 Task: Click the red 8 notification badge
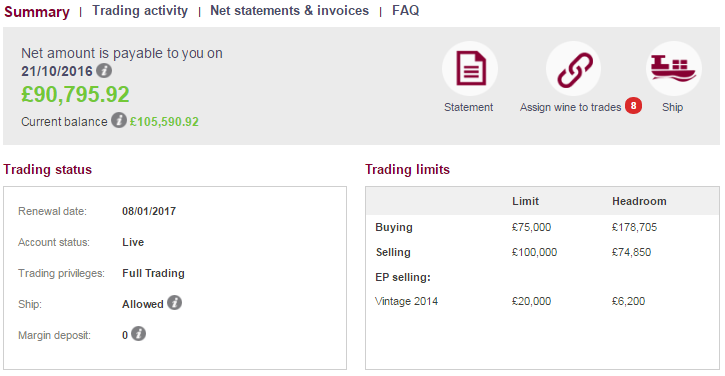click(x=633, y=106)
